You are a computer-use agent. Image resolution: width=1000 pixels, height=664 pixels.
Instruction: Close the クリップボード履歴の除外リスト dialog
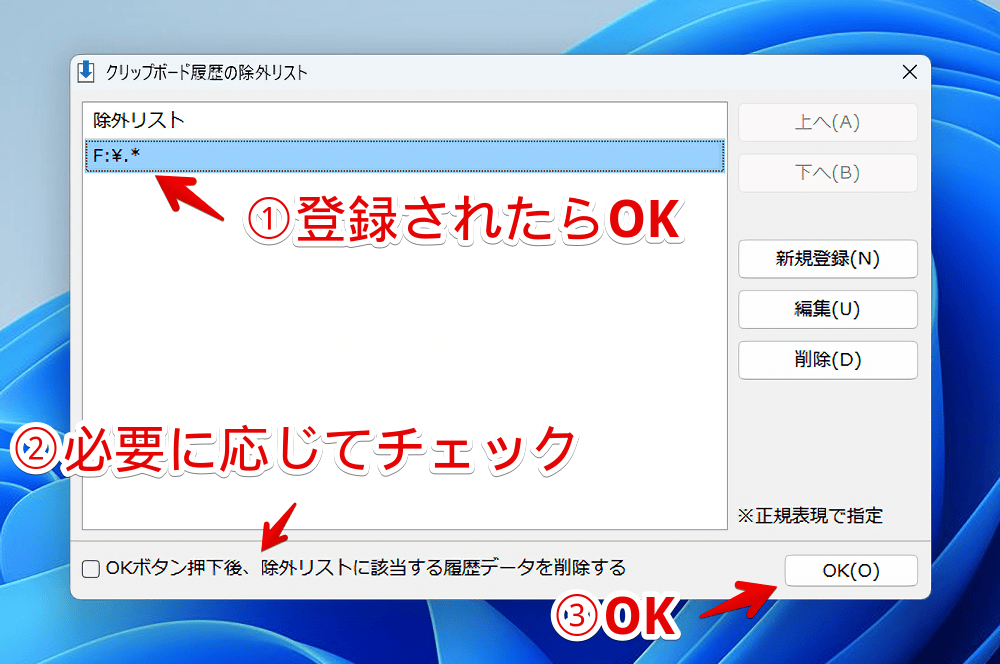pos(909,72)
